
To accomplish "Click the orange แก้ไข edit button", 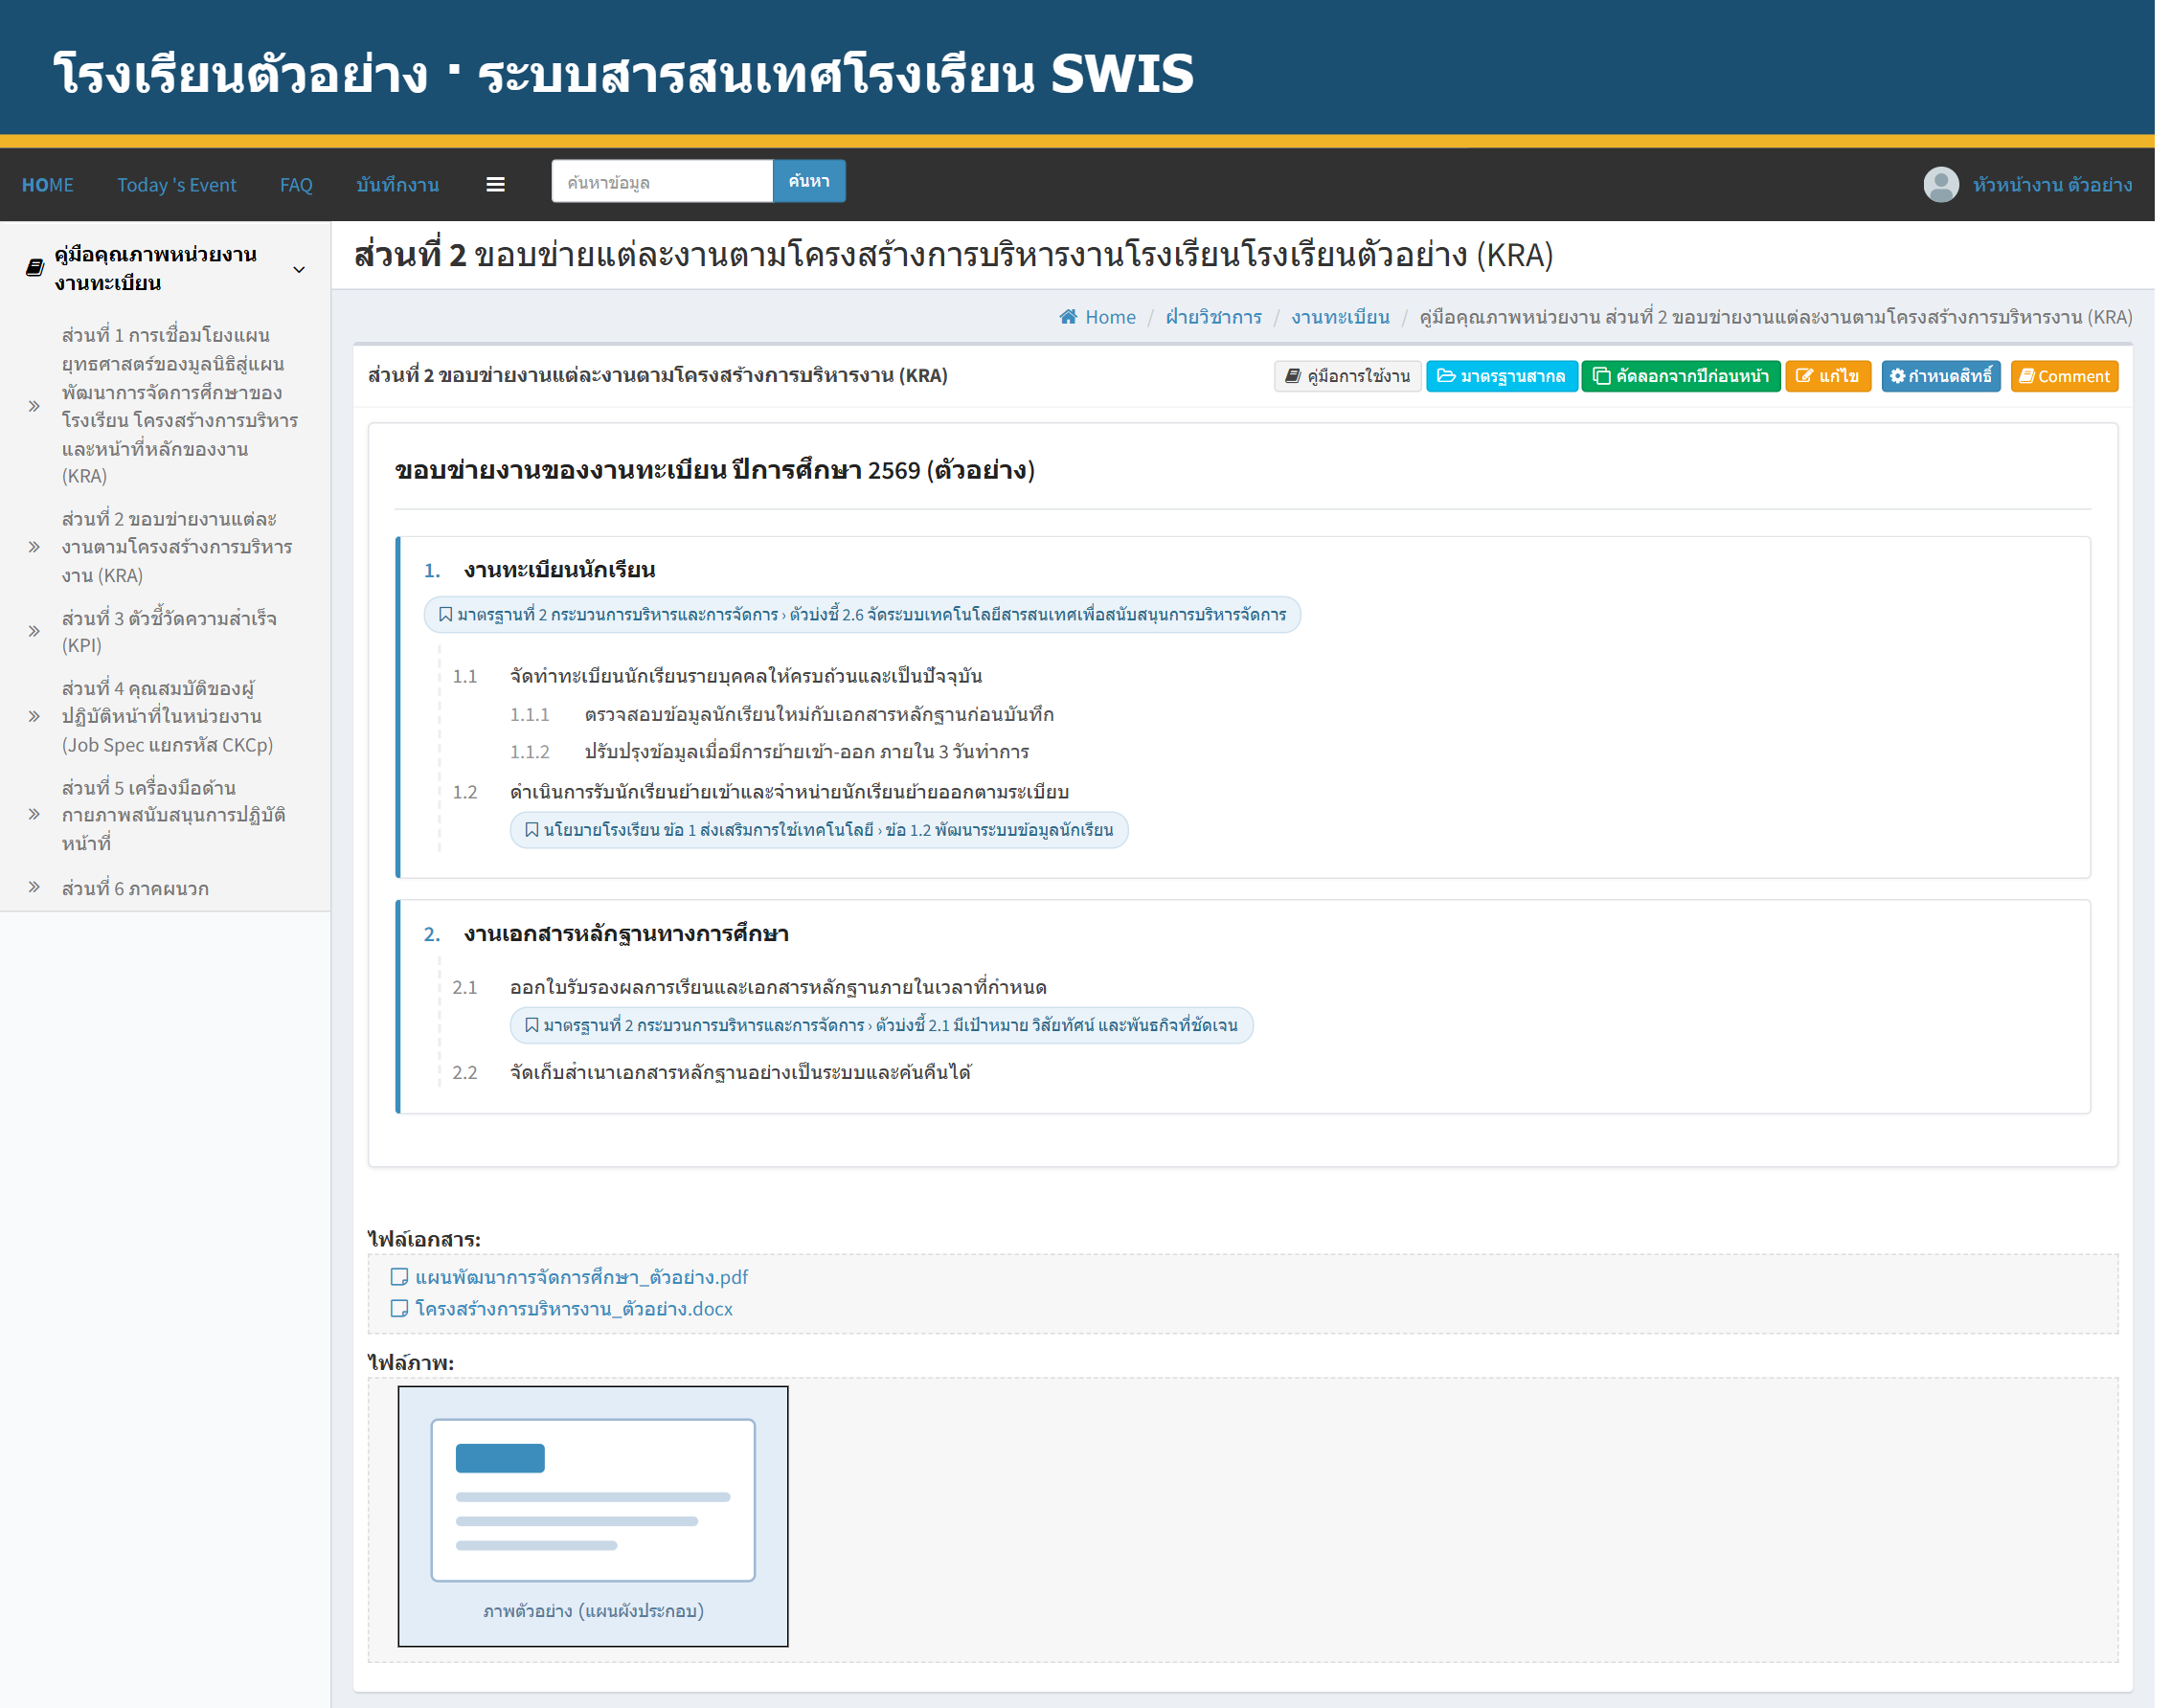I will pos(1828,376).
